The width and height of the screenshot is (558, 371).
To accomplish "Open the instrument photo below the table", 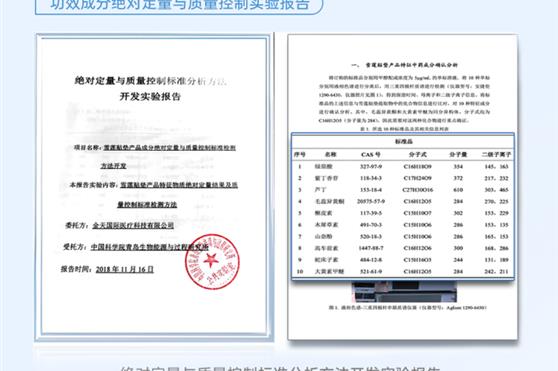I will (404, 291).
